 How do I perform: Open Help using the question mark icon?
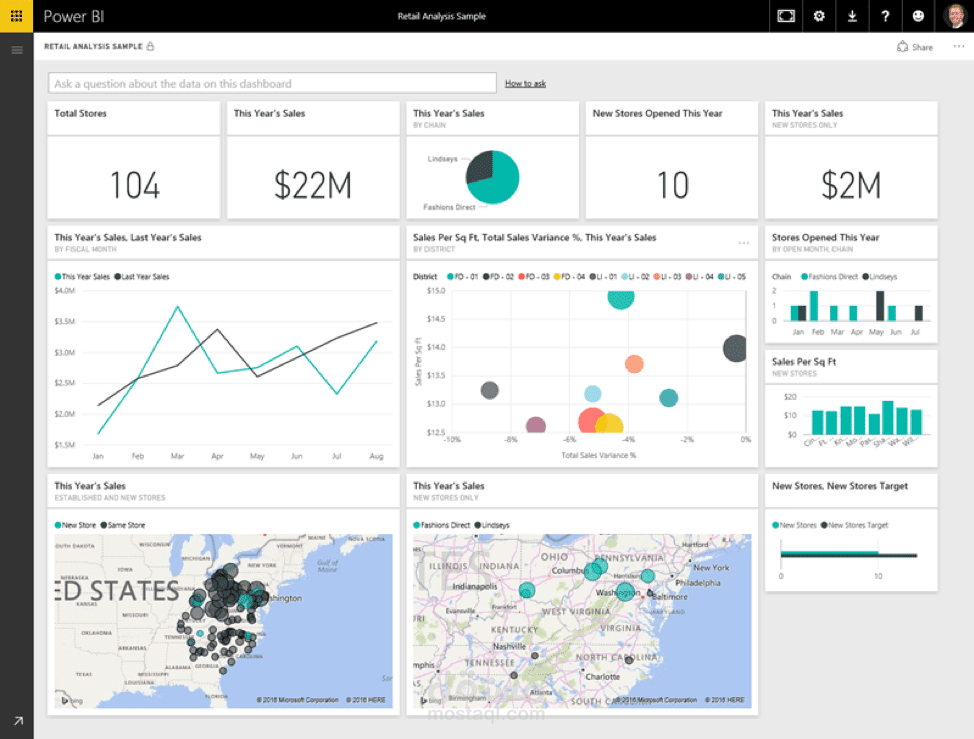point(886,16)
